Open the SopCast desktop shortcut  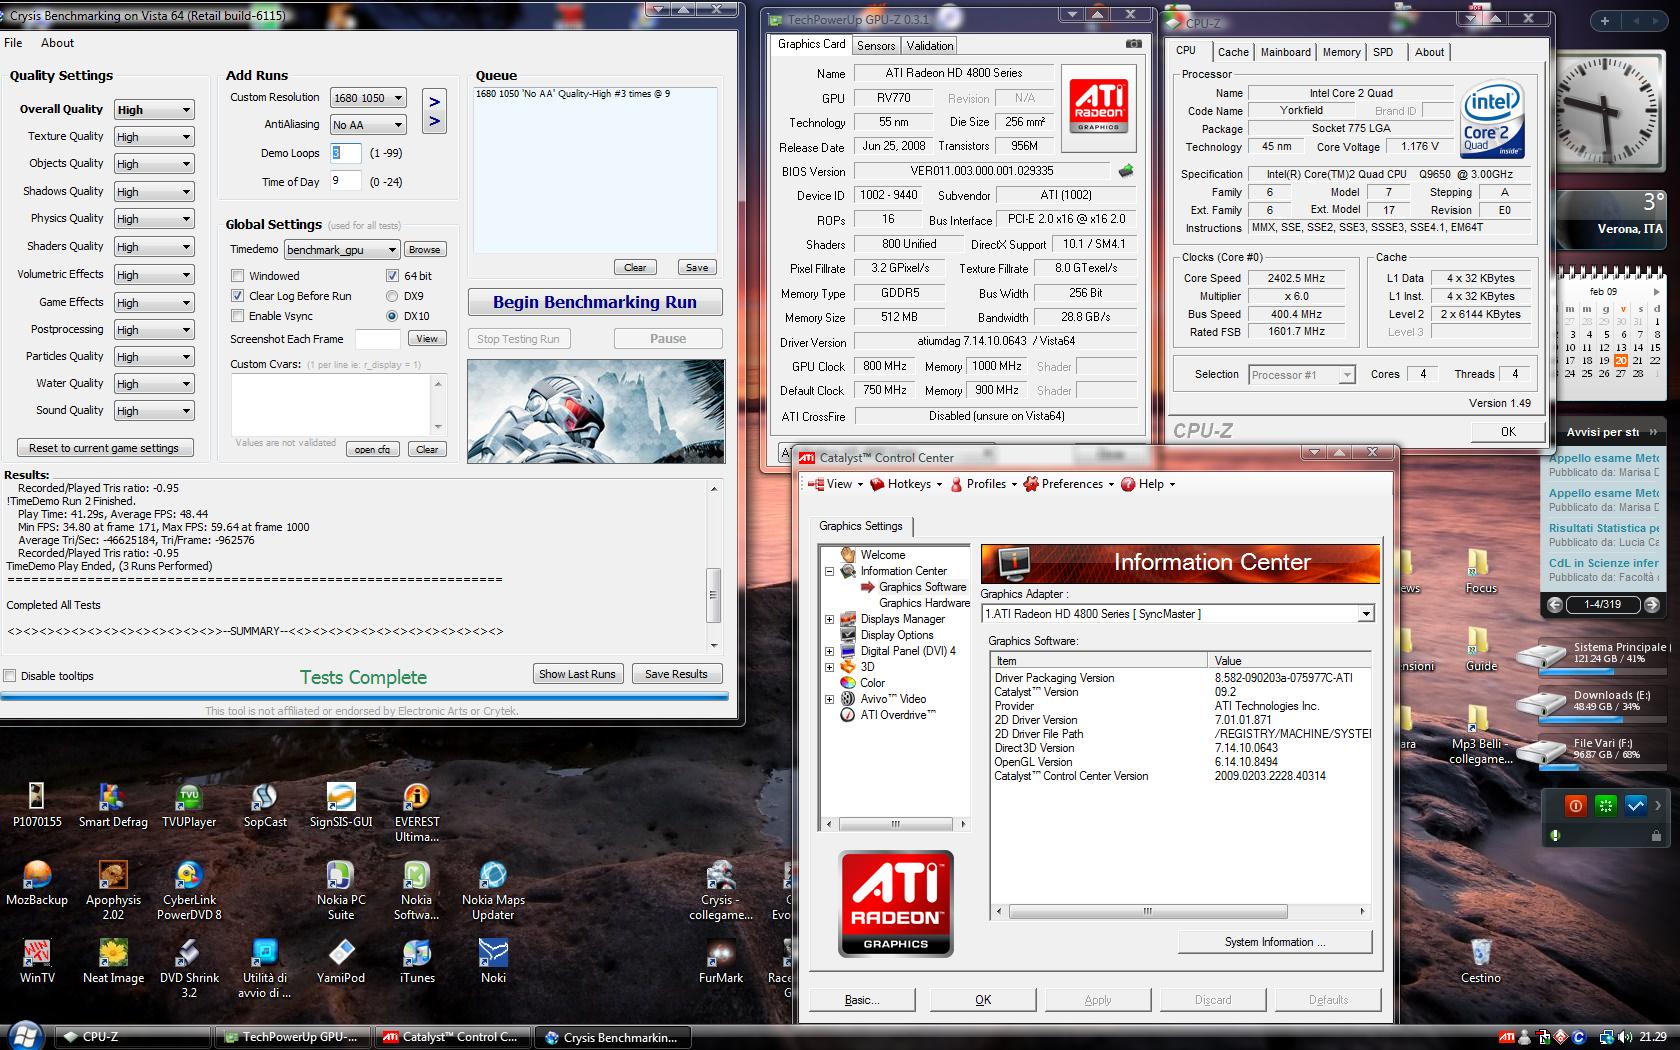pyautogui.click(x=265, y=804)
